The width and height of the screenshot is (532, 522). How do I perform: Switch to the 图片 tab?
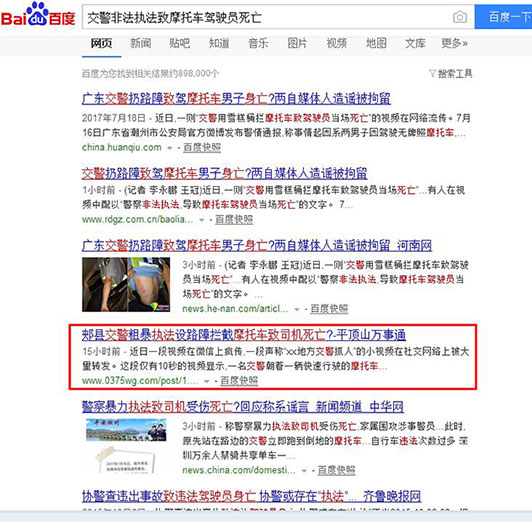[x=297, y=43]
